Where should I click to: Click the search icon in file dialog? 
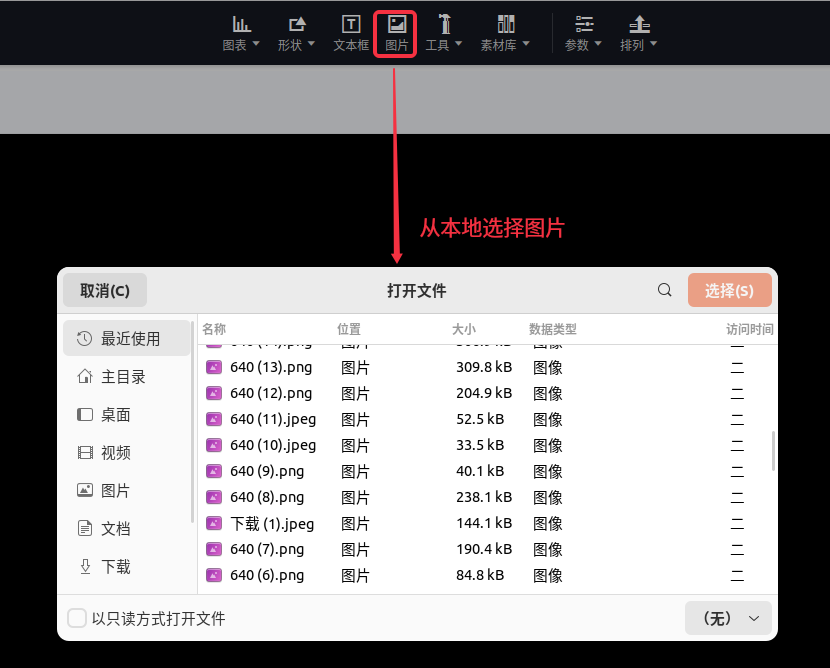click(x=665, y=290)
